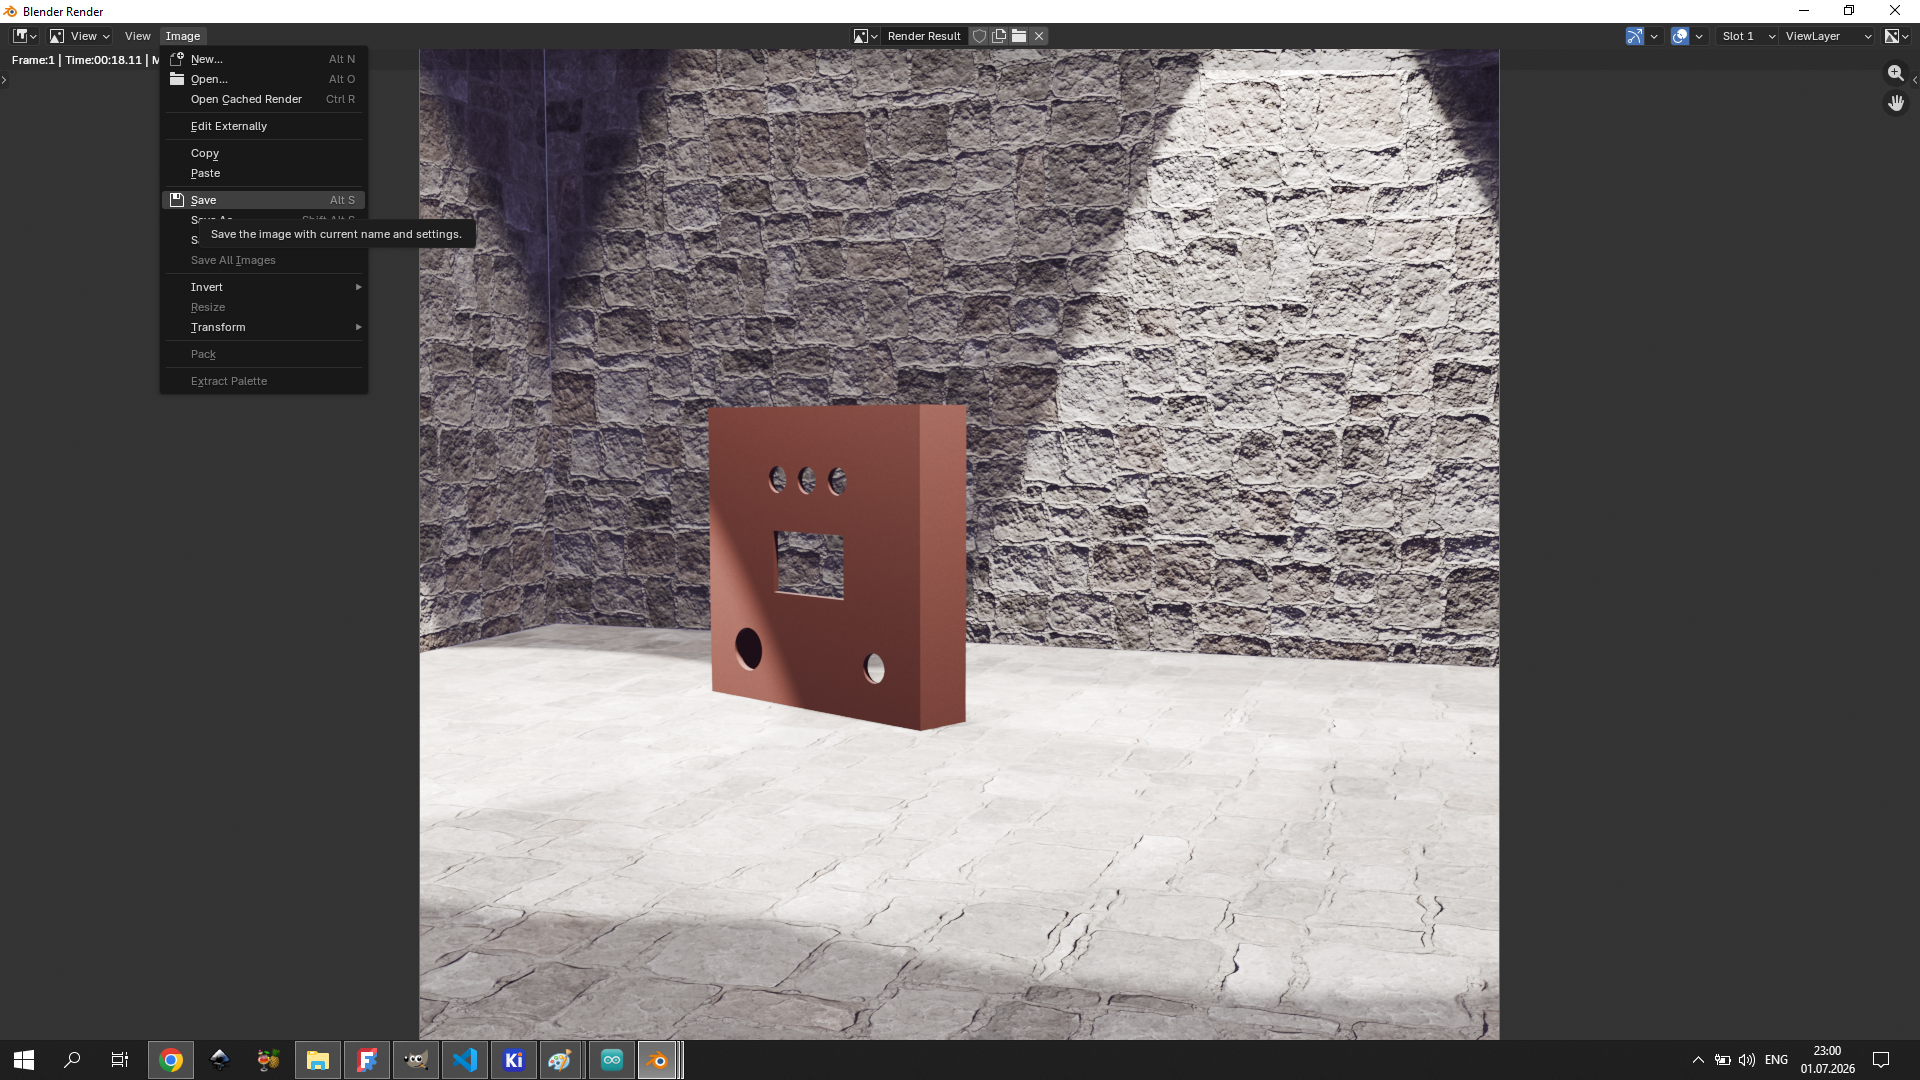Click the folder icon beside Open...
The width and height of the screenshot is (1920, 1080).
[x=177, y=79]
